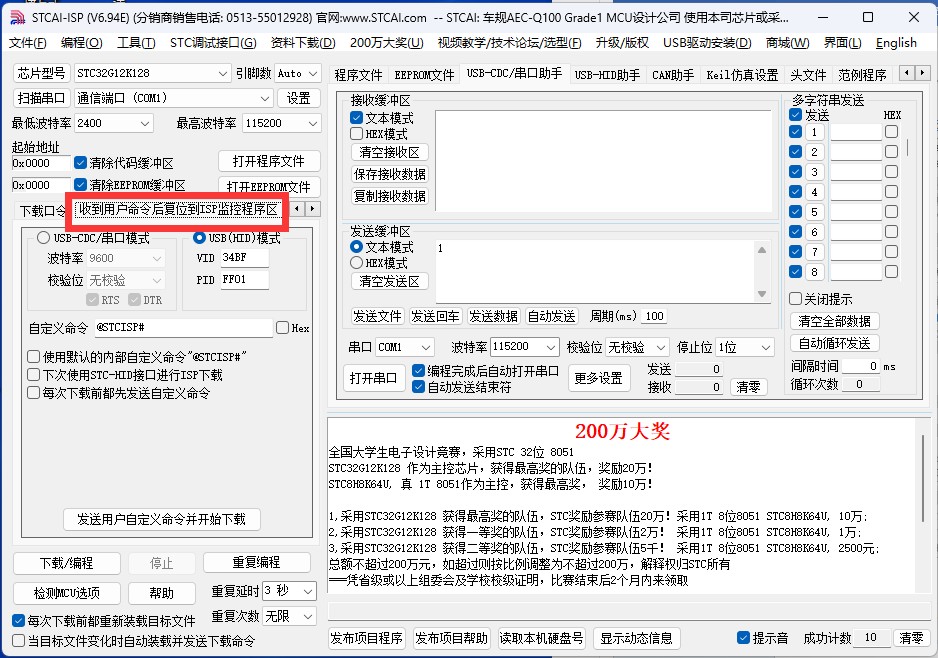Switch to the EEPROM文件 tab
Viewport: 938px width, 658px height.
click(x=424, y=75)
